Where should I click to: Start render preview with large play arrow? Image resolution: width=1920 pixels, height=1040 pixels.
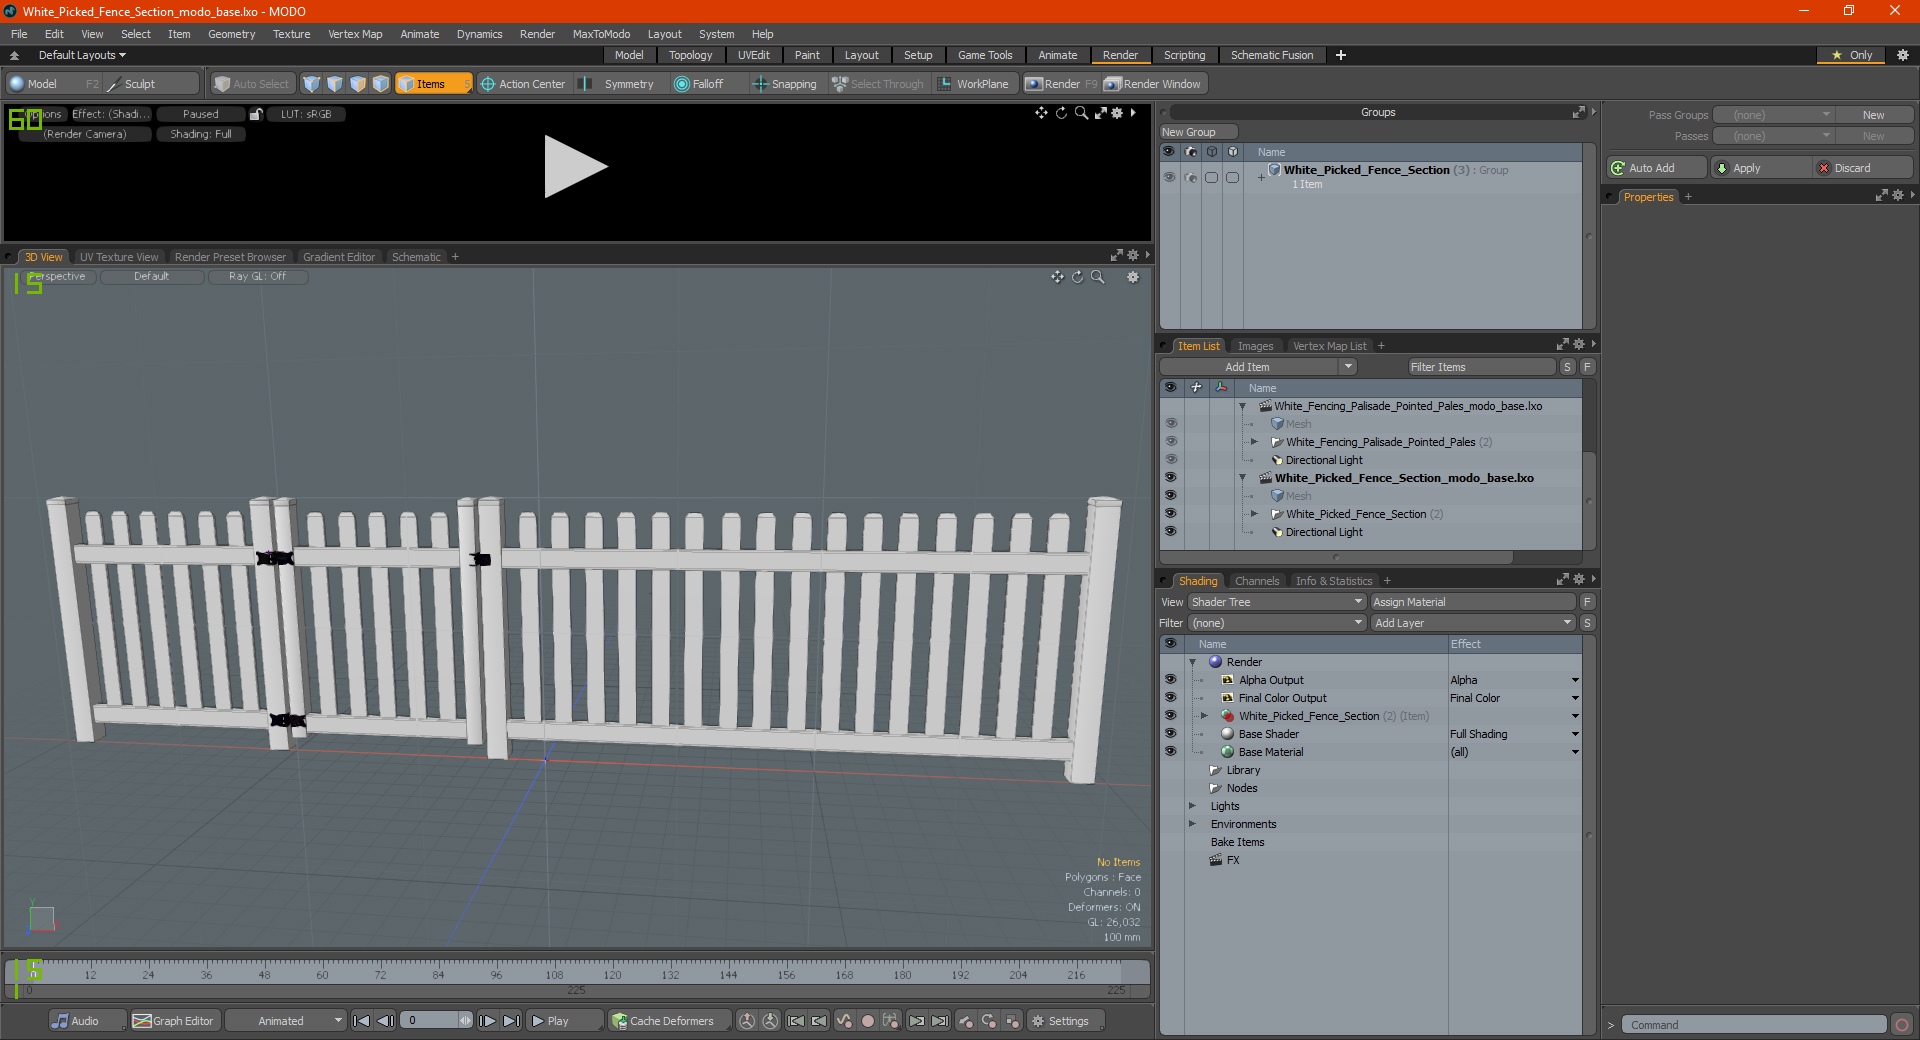pyautogui.click(x=575, y=167)
